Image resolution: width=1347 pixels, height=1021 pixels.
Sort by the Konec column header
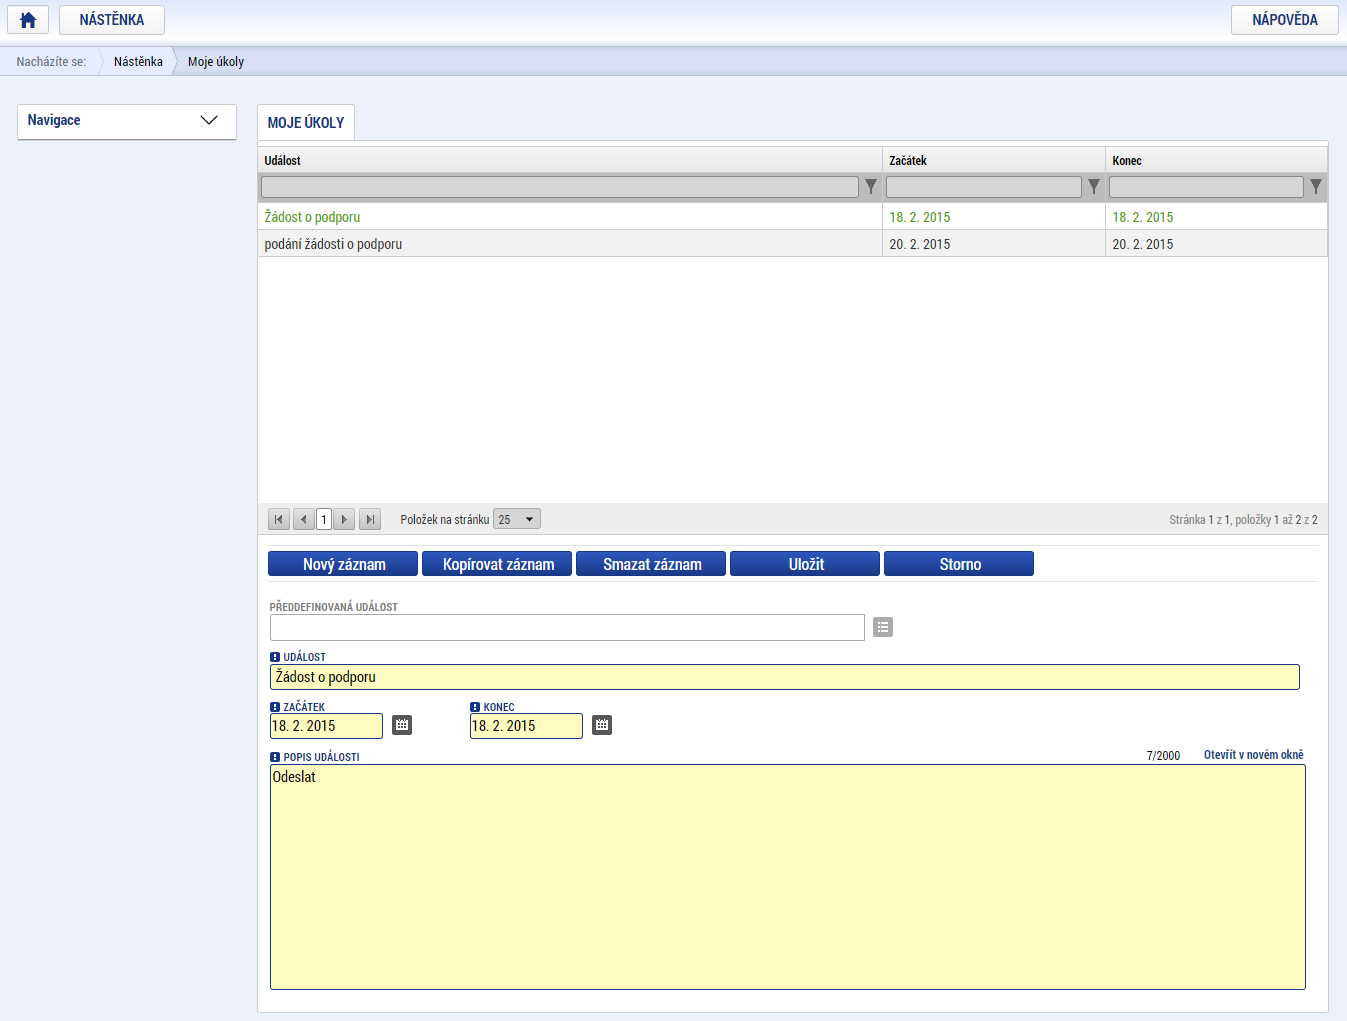1217,160
